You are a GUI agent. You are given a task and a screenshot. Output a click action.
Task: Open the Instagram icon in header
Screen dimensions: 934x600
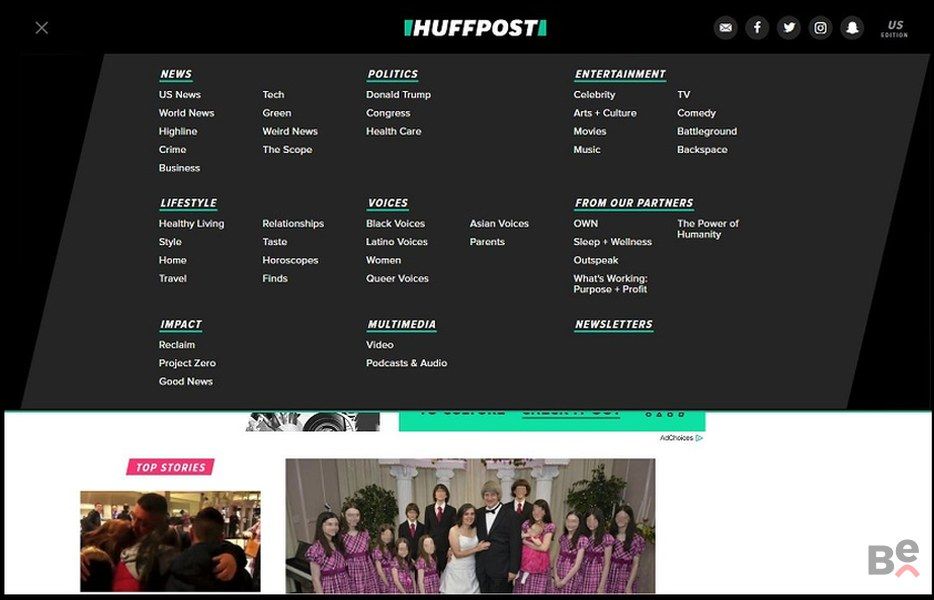820,27
